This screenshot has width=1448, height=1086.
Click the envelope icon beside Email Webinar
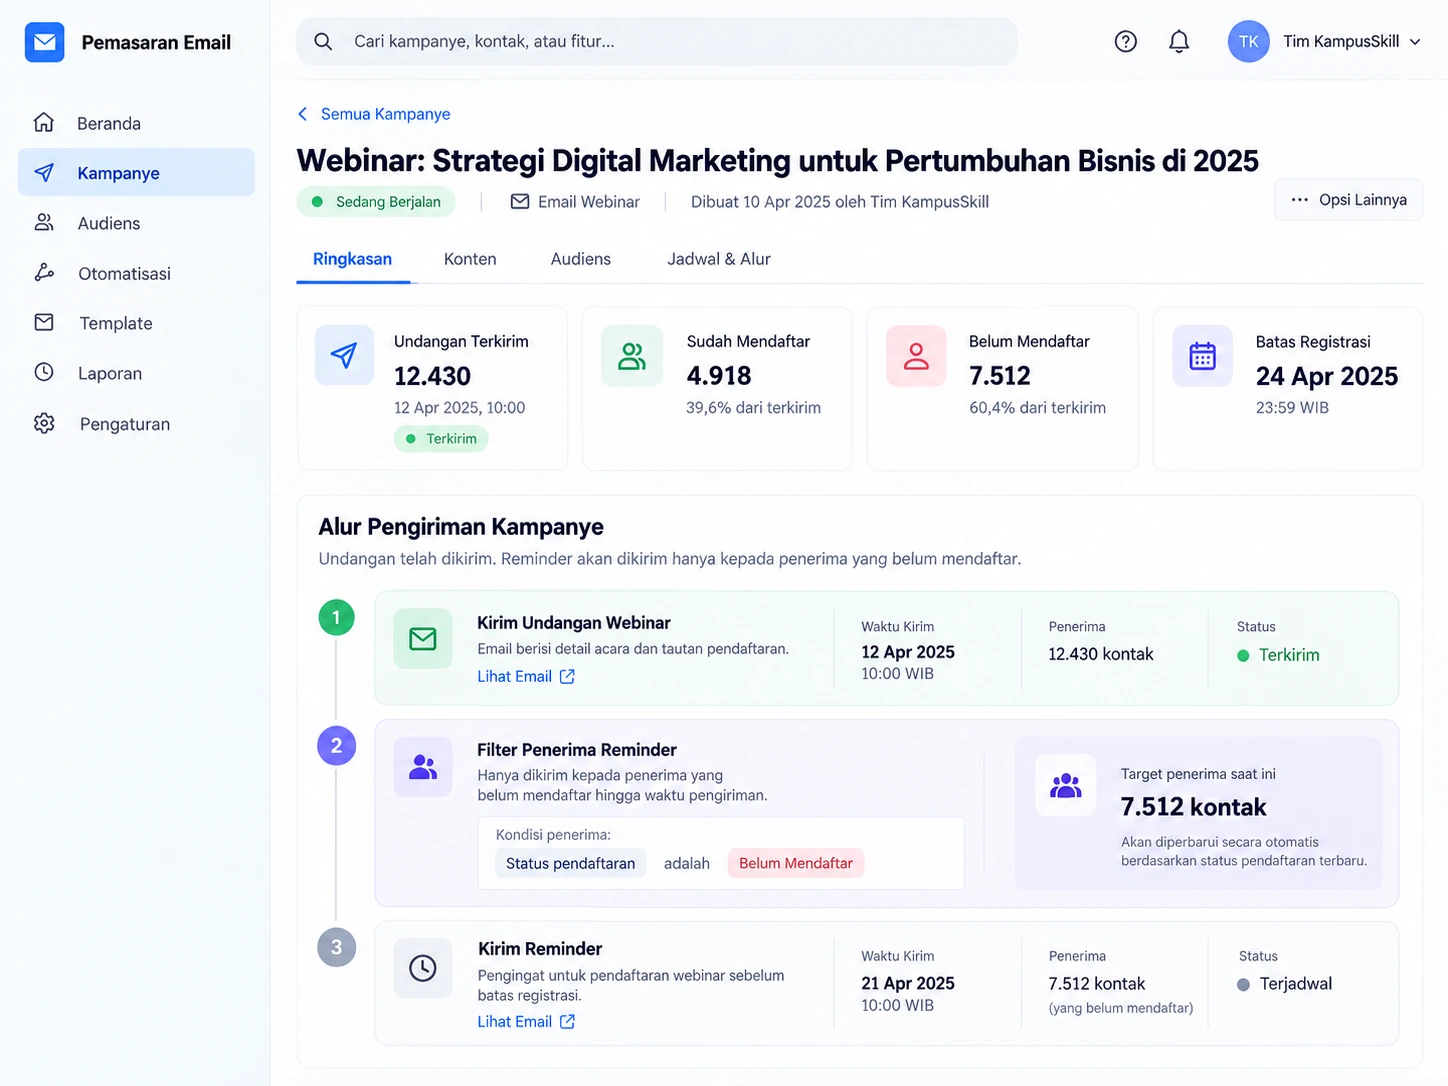(x=520, y=202)
